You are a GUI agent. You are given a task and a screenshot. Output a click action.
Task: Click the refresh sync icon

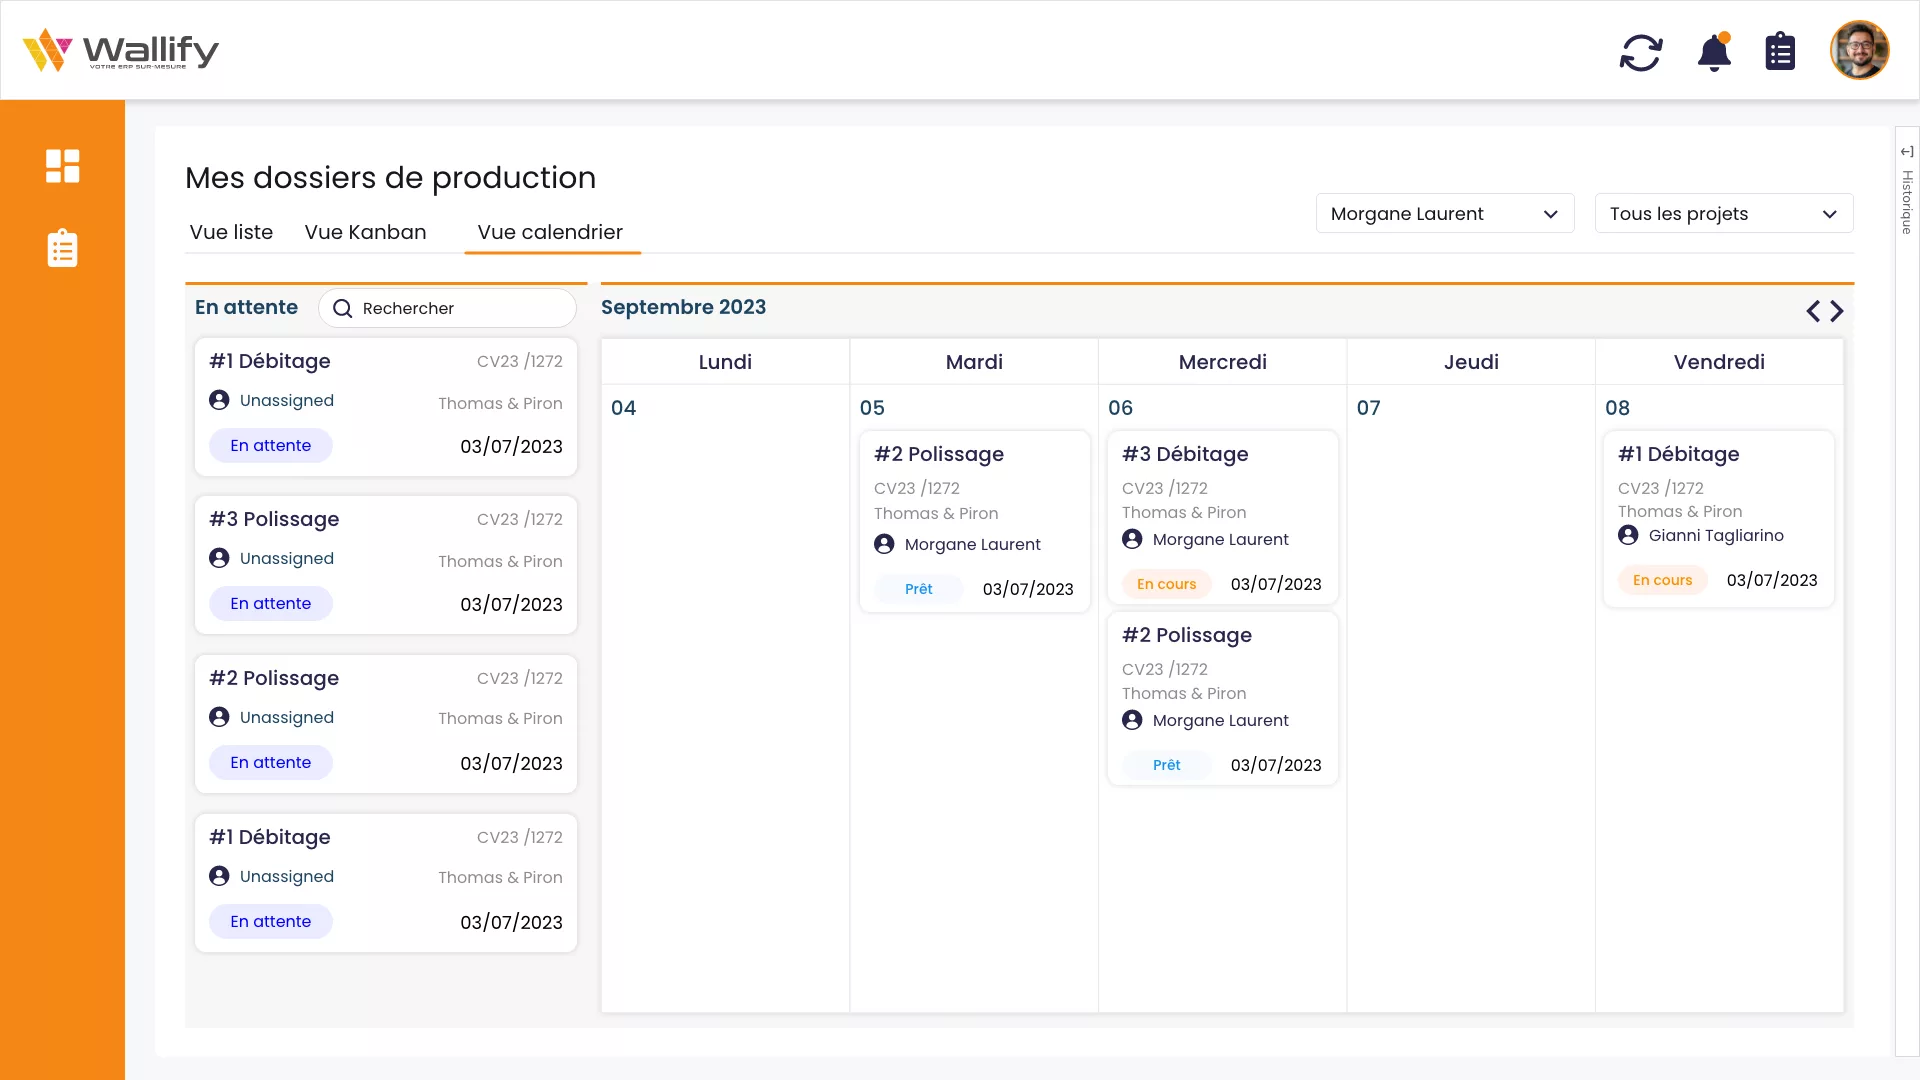pyautogui.click(x=1640, y=52)
